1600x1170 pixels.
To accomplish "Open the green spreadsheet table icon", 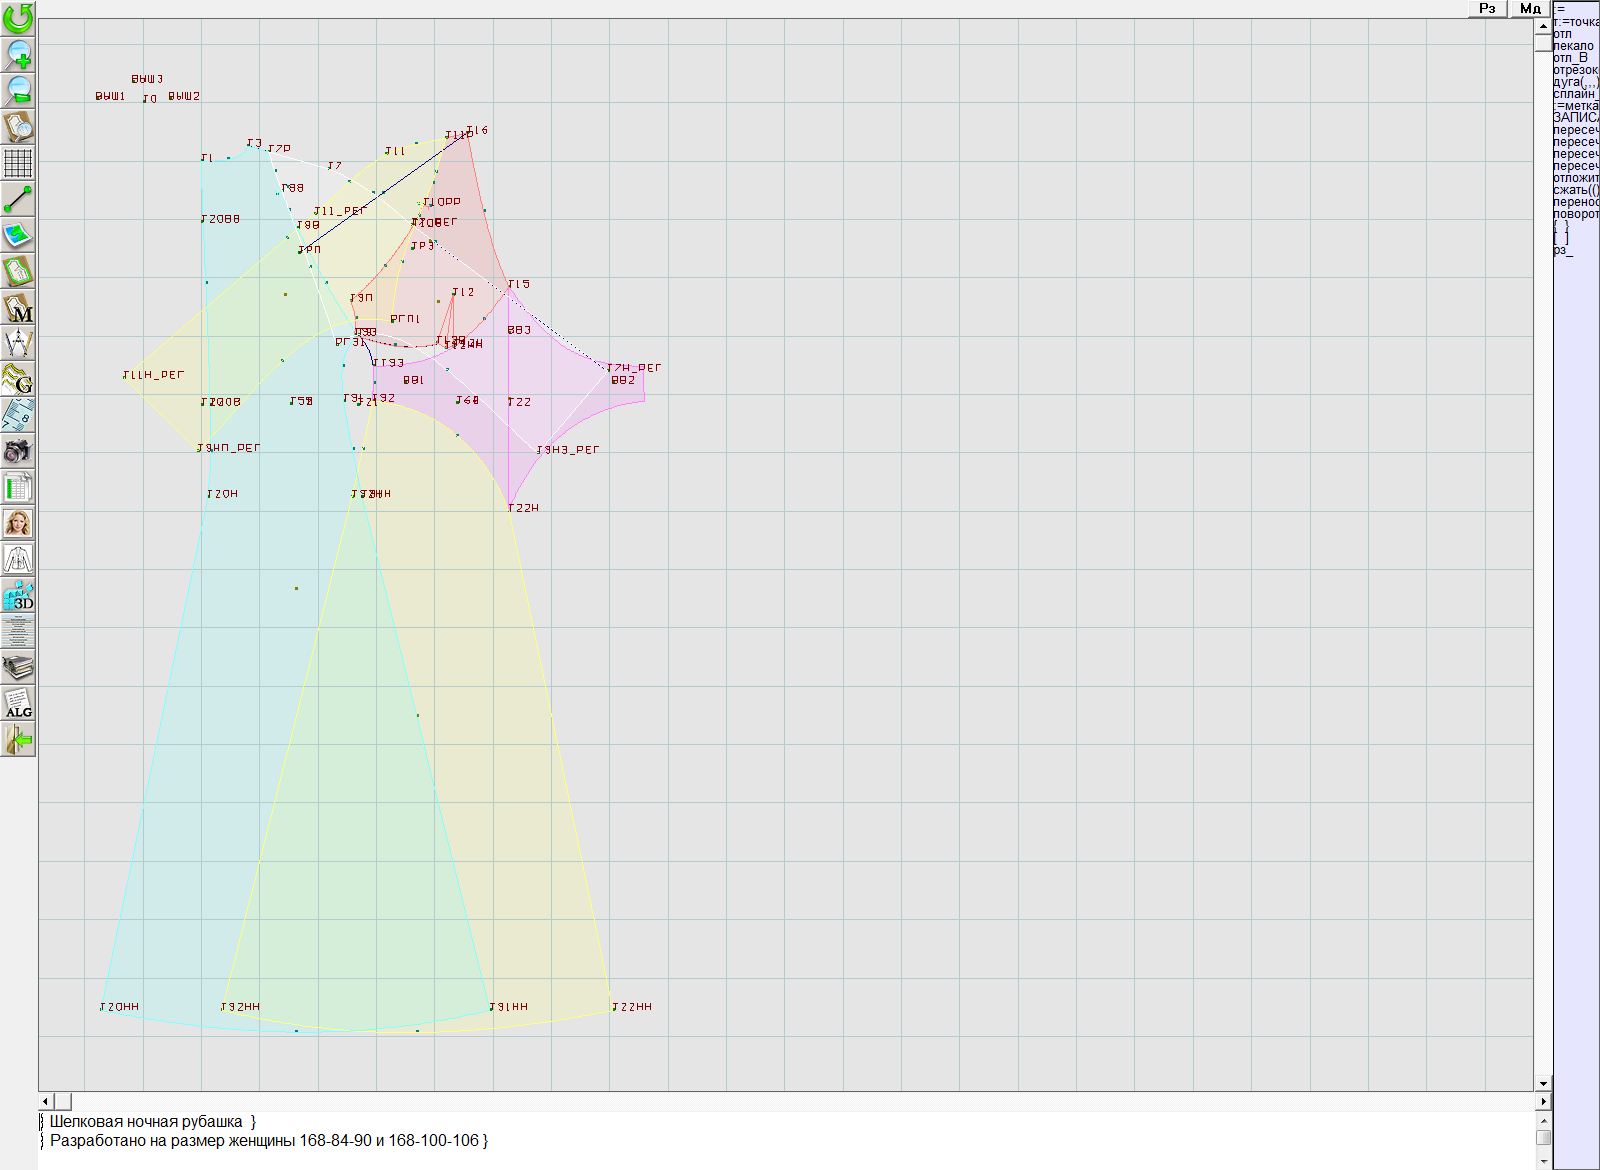I will [x=18, y=487].
